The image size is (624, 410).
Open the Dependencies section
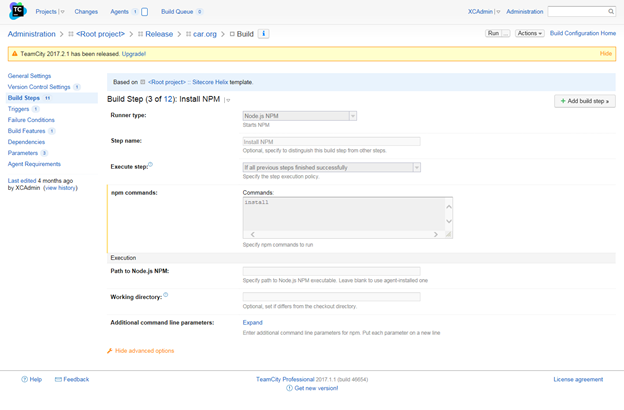[26, 142]
